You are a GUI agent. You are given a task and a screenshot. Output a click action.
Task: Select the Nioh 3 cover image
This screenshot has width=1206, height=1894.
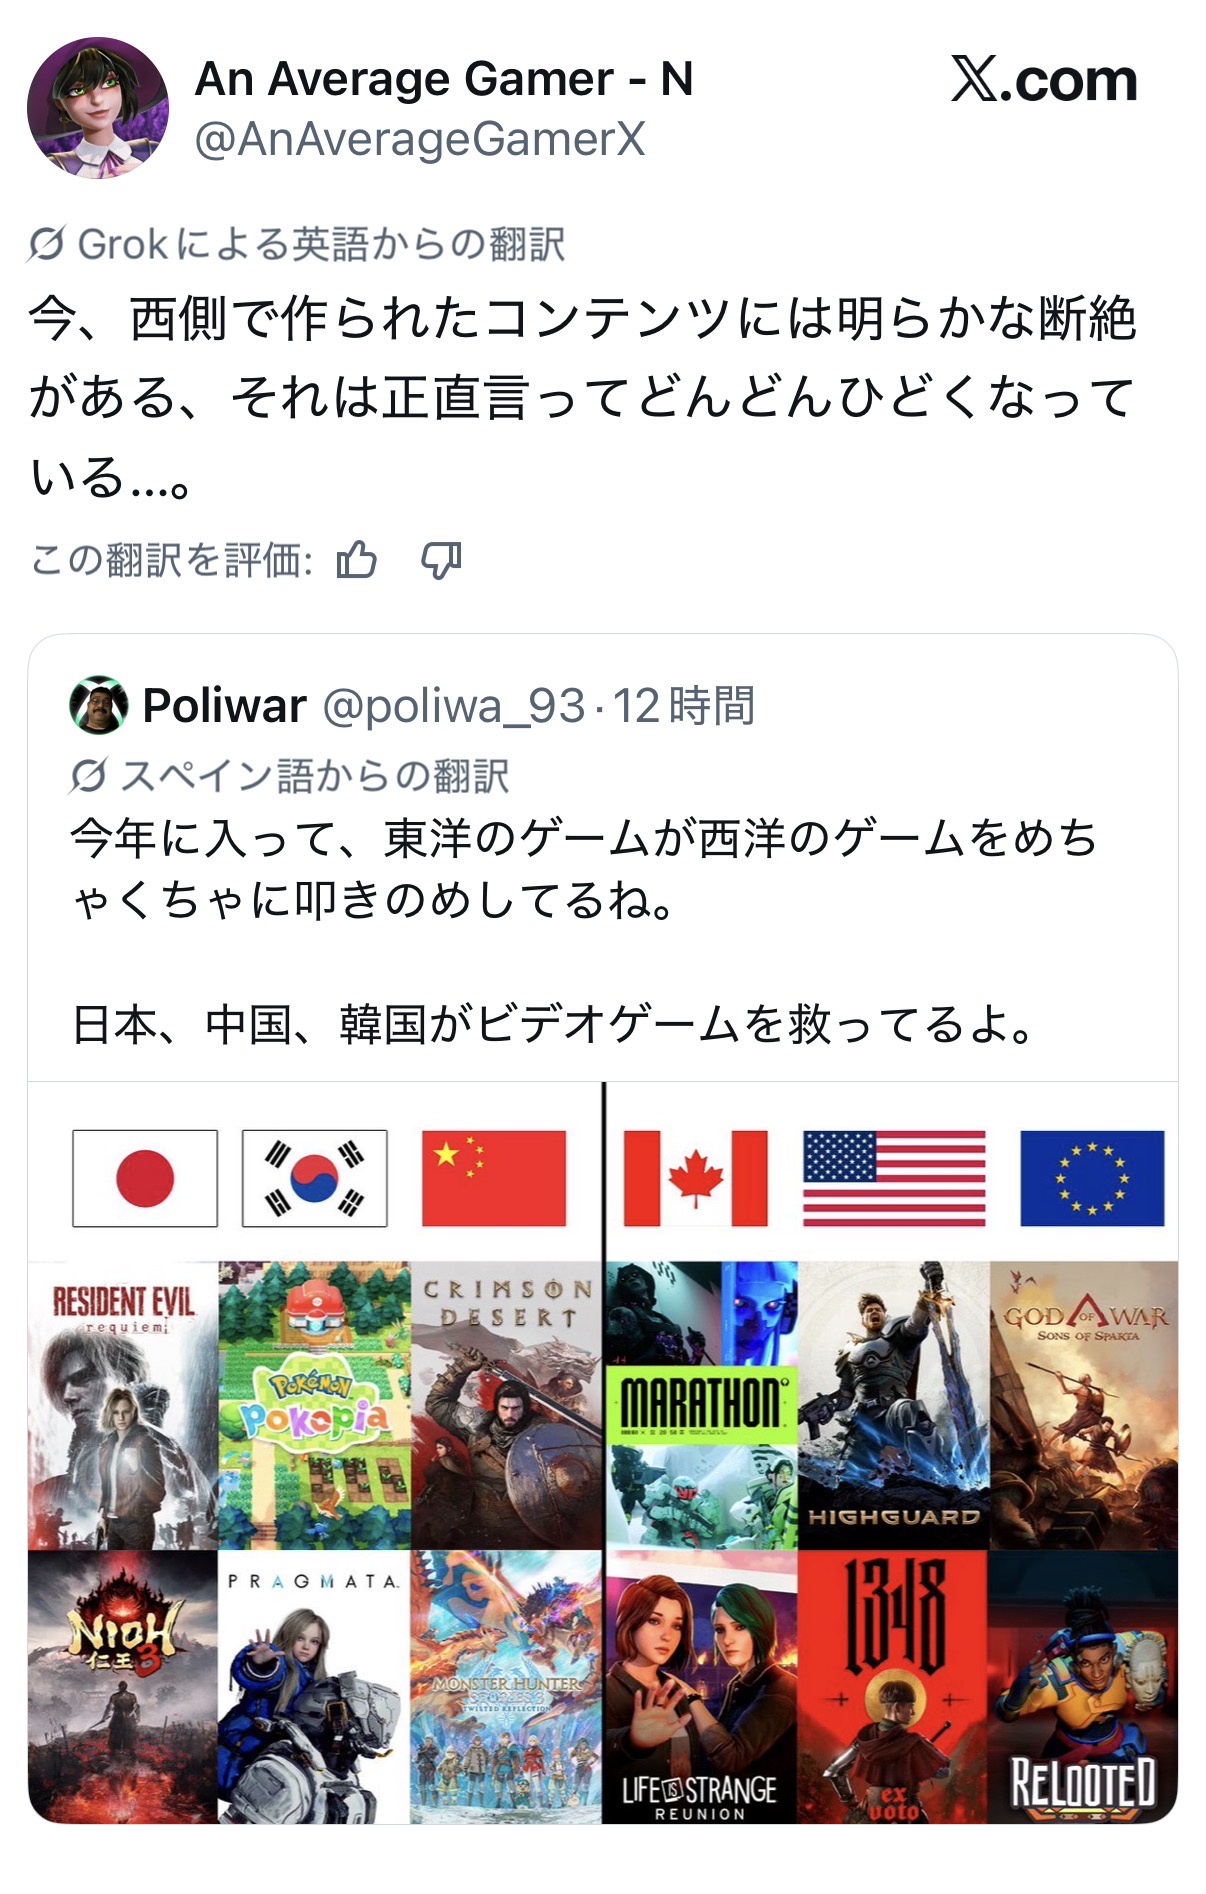tap(123, 1687)
